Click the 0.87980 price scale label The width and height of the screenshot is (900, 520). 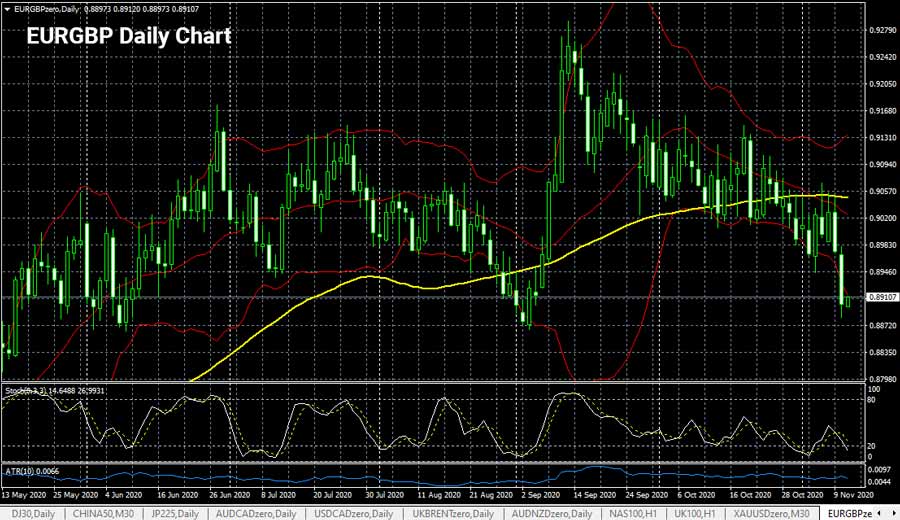tap(883, 379)
